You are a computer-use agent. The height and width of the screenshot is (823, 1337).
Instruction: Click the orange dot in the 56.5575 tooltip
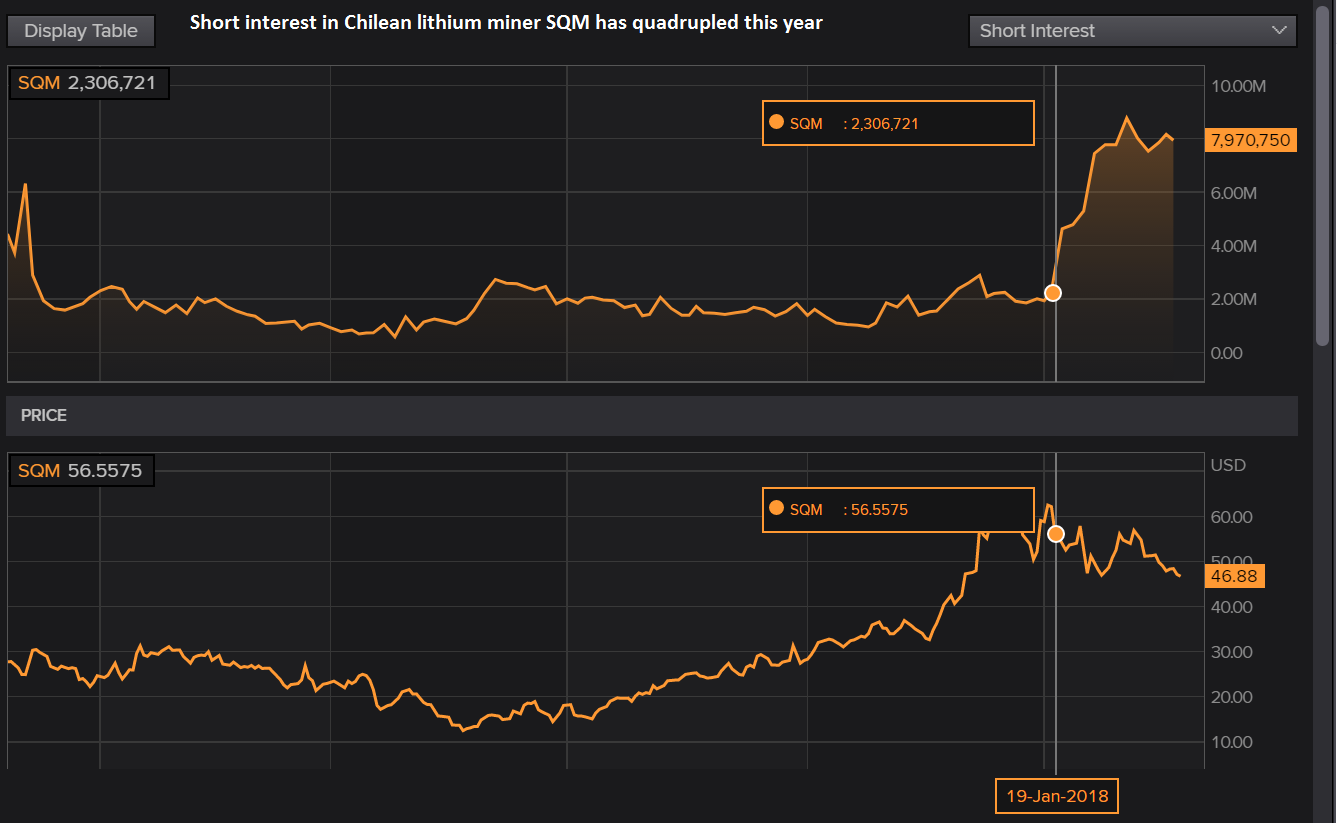tap(777, 509)
